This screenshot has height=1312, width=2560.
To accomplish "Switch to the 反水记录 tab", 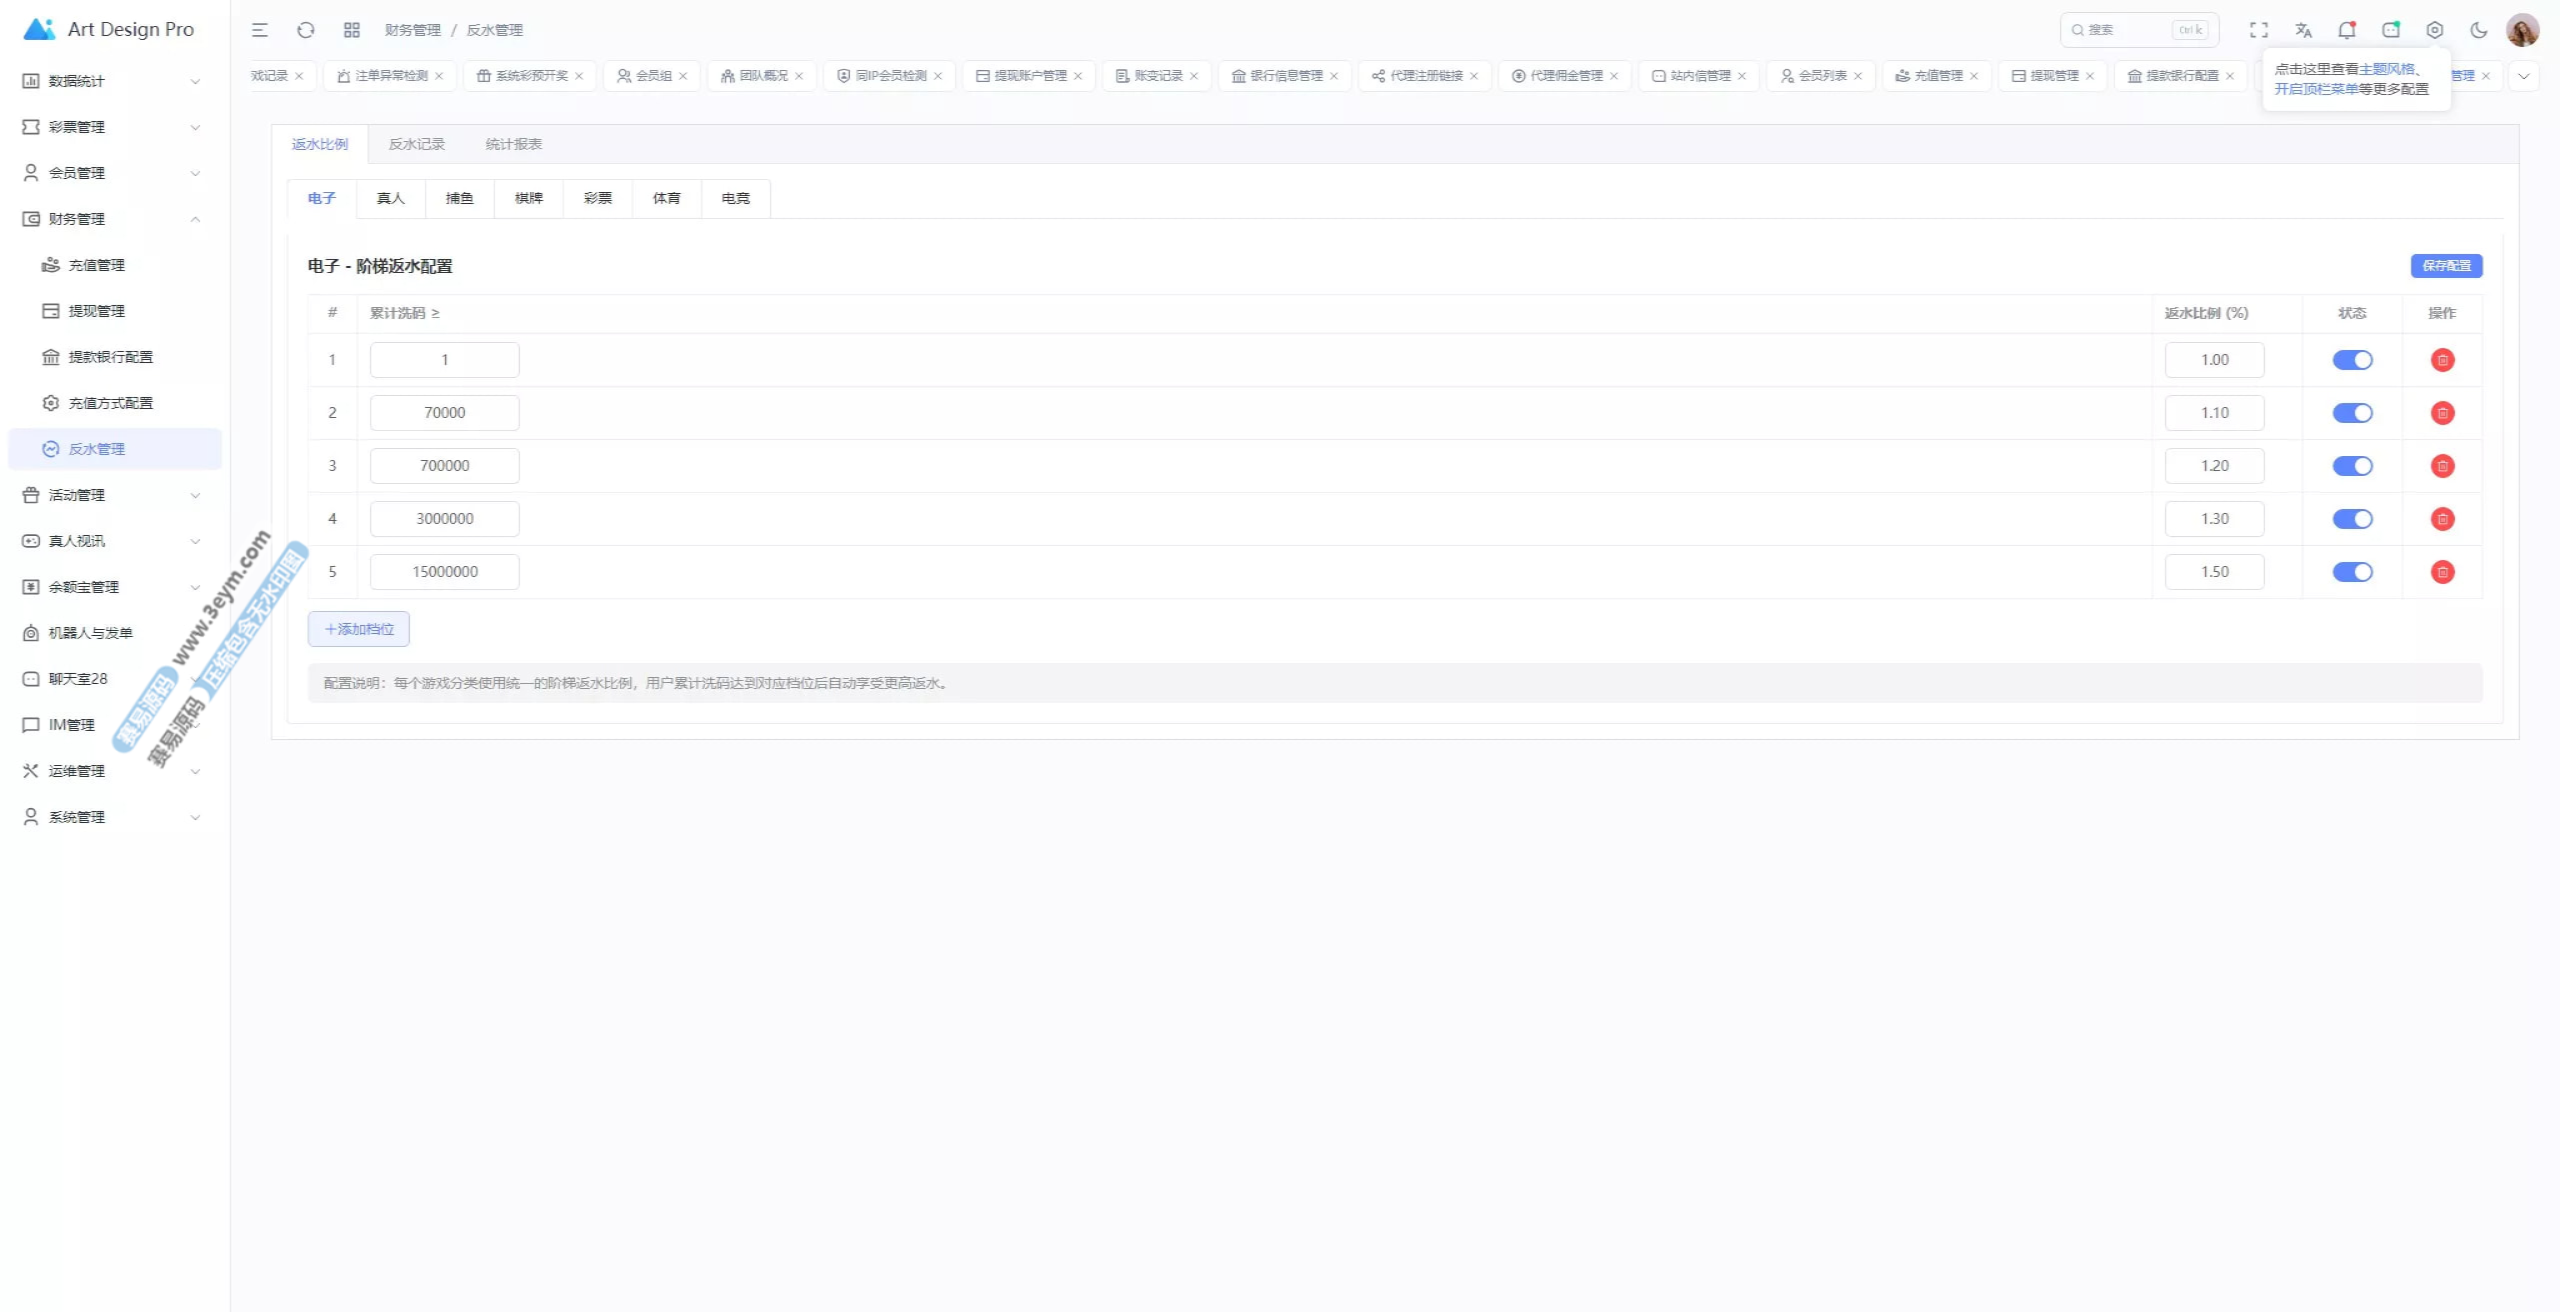I will [x=416, y=144].
